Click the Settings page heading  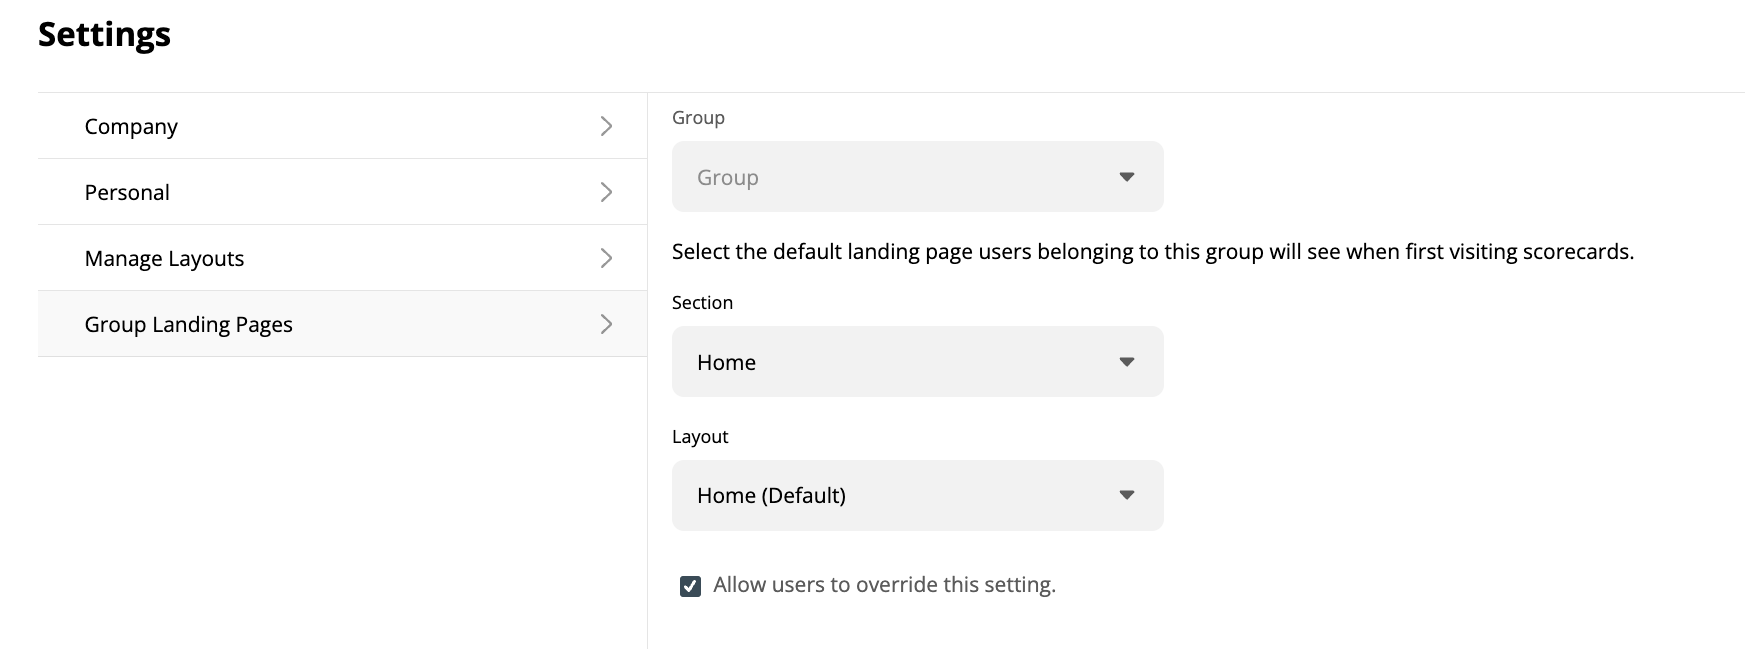pyautogui.click(x=104, y=35)
